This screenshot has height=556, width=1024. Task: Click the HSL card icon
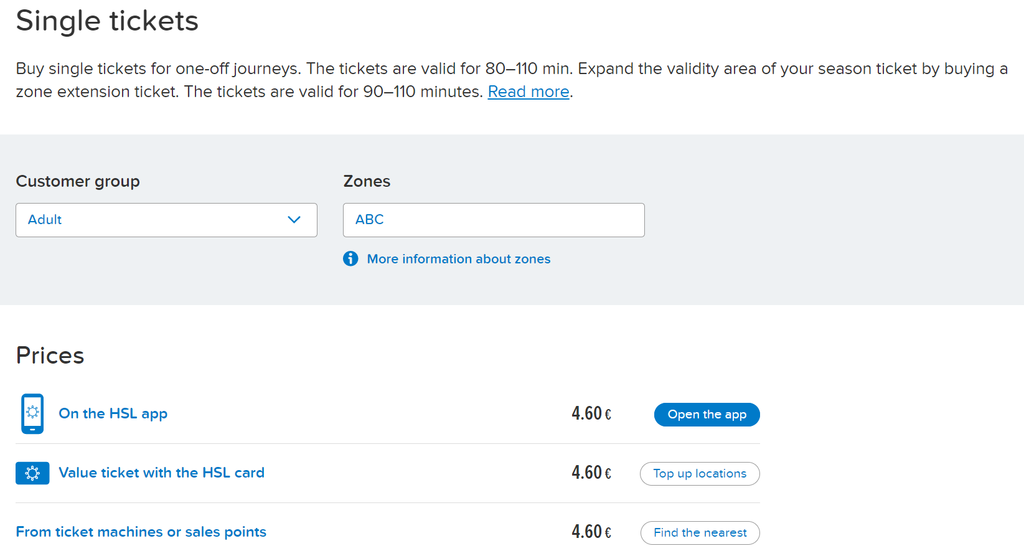(32, 473)
